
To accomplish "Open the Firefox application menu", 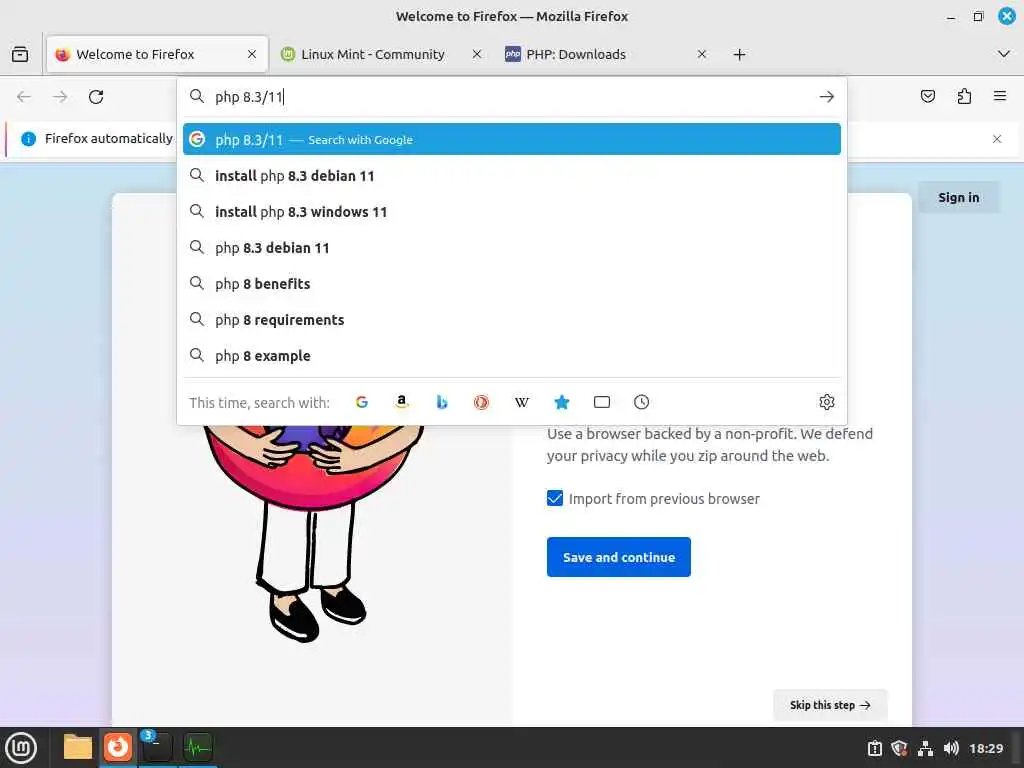I will (x=1000, y=97).
